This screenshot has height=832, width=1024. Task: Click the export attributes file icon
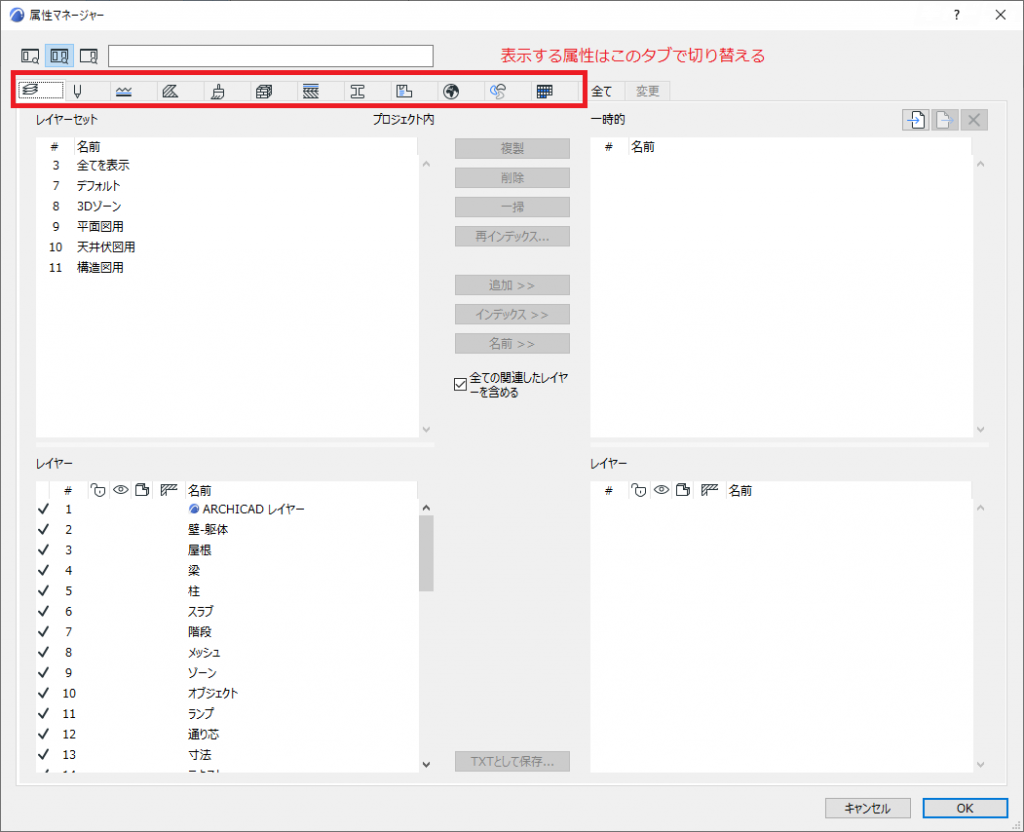click(945, 120)
